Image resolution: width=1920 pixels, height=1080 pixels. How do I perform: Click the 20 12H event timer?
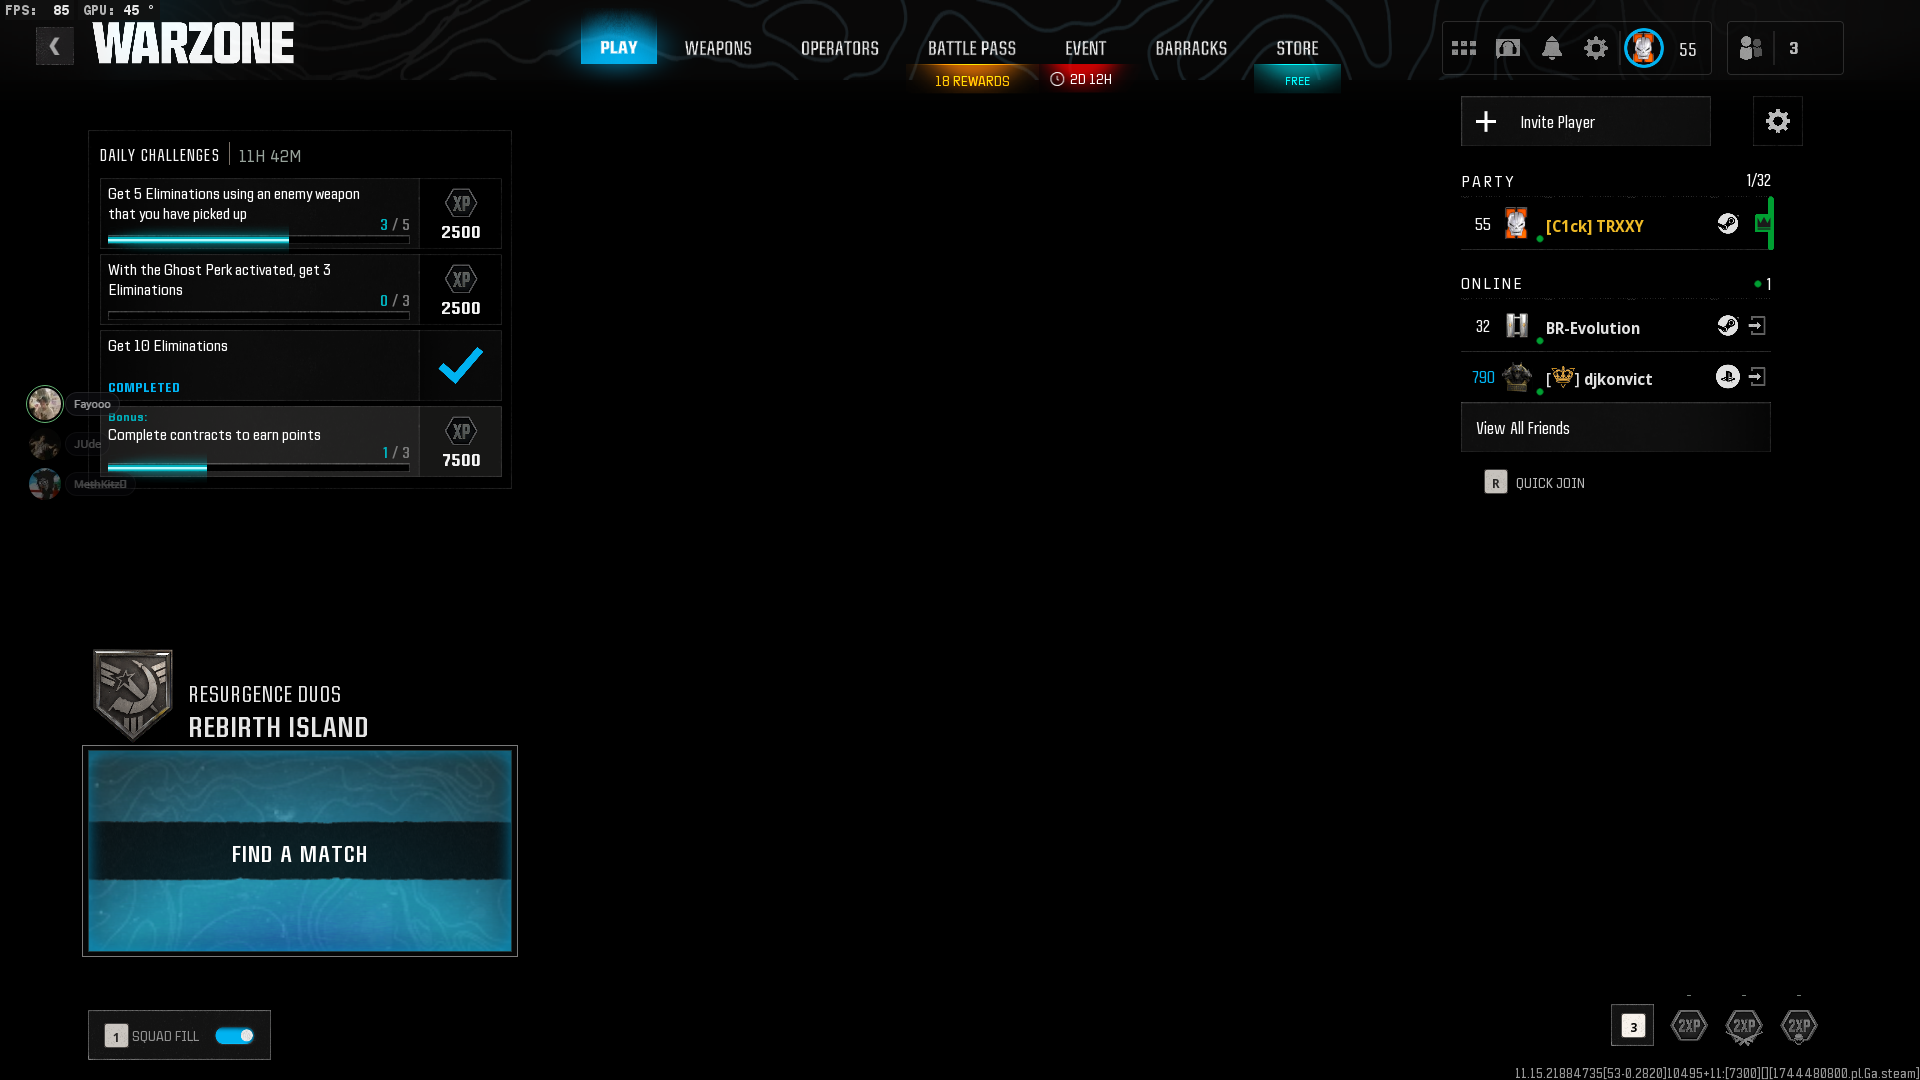point(1081,79)
